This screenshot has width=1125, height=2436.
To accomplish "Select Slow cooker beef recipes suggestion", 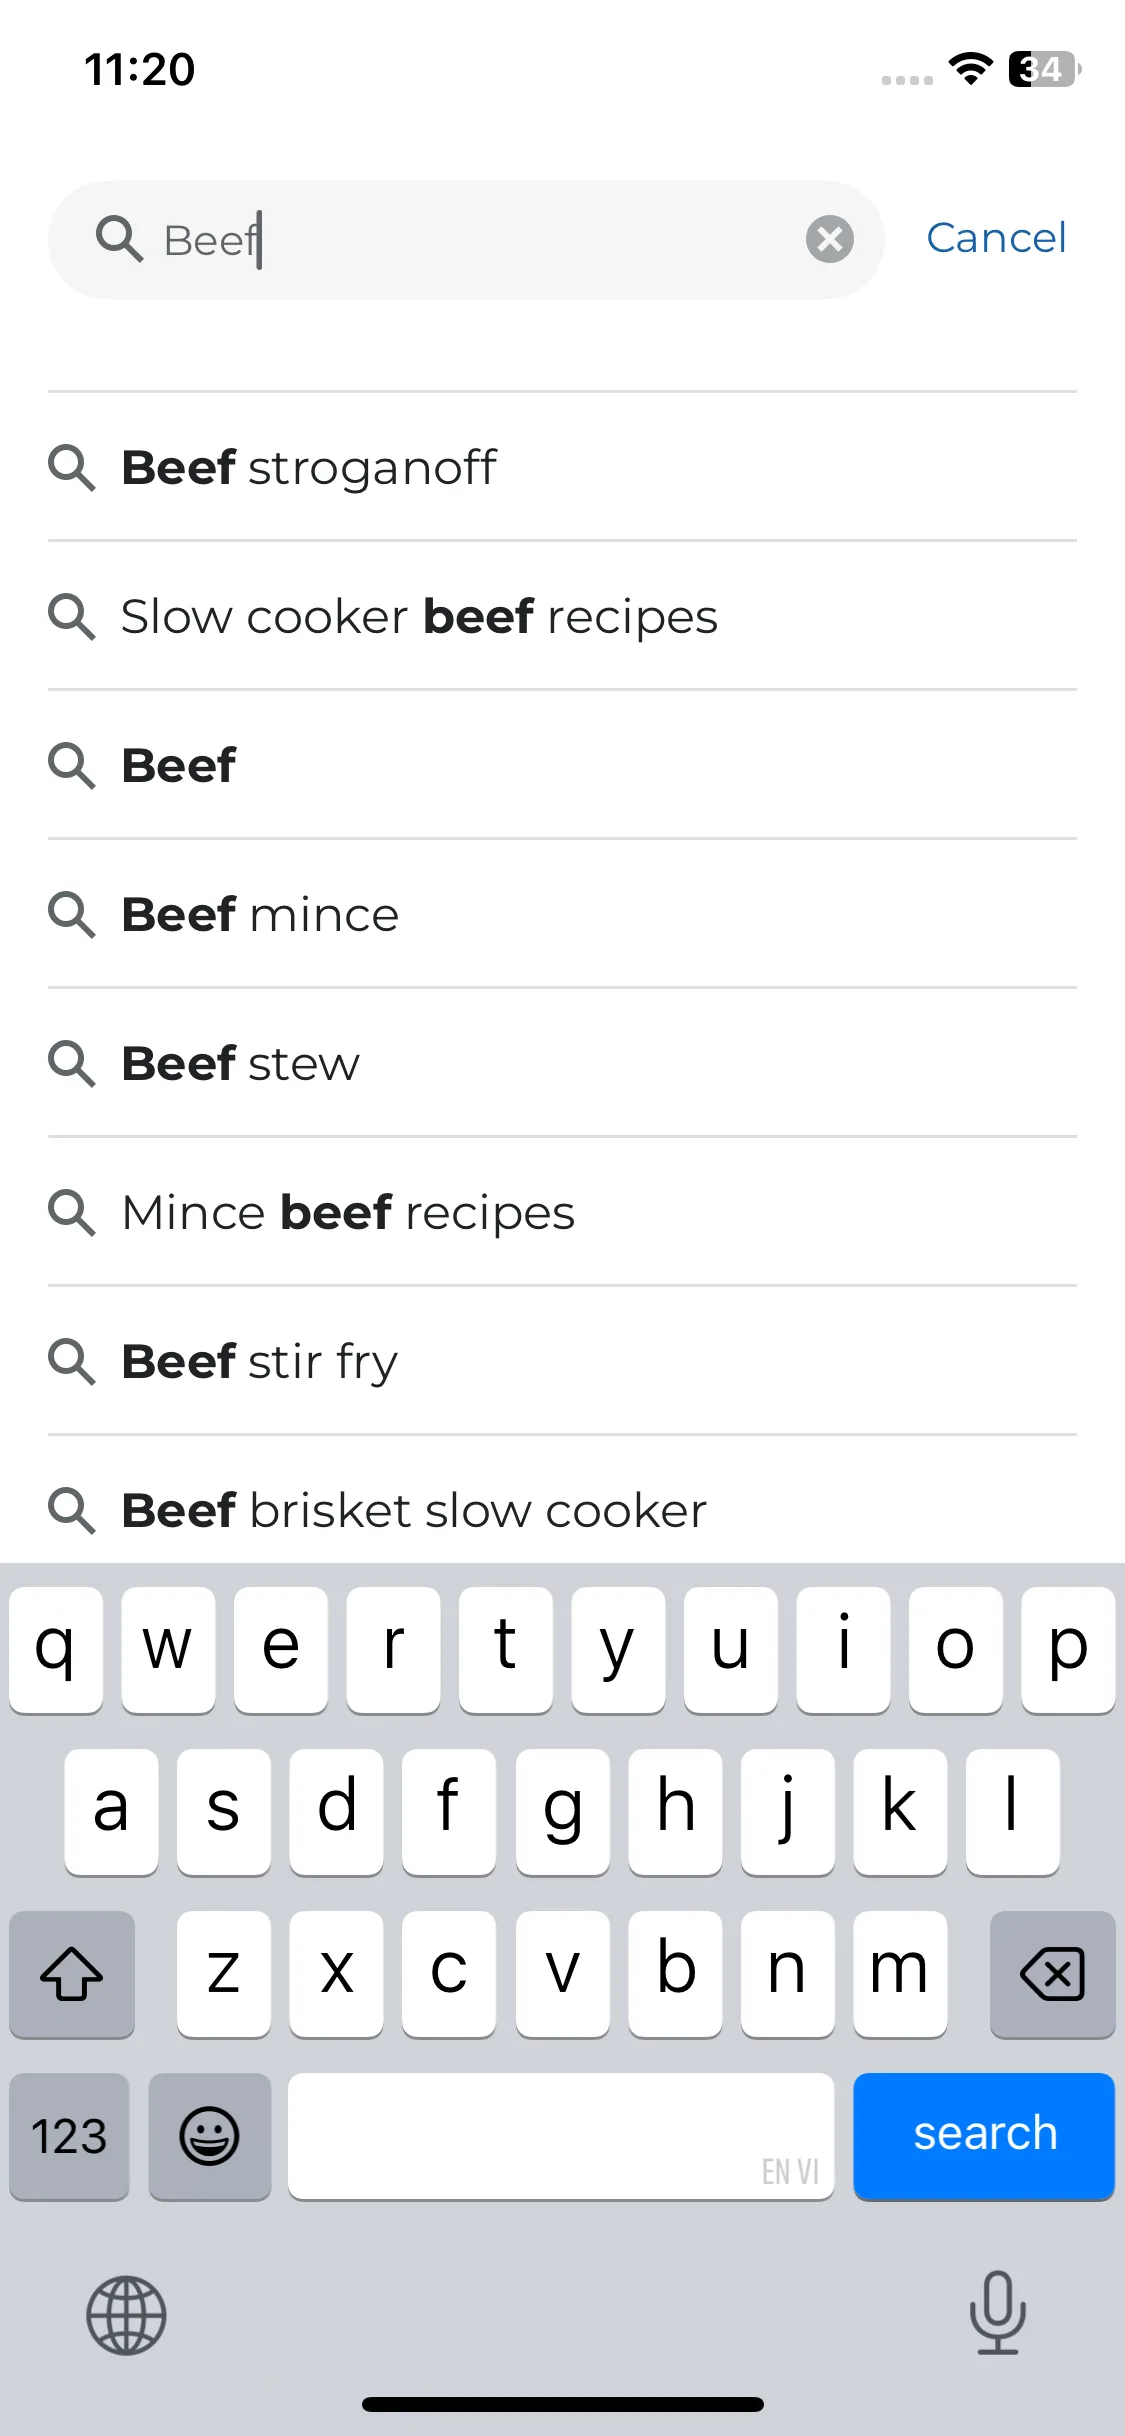I will 562,616.
